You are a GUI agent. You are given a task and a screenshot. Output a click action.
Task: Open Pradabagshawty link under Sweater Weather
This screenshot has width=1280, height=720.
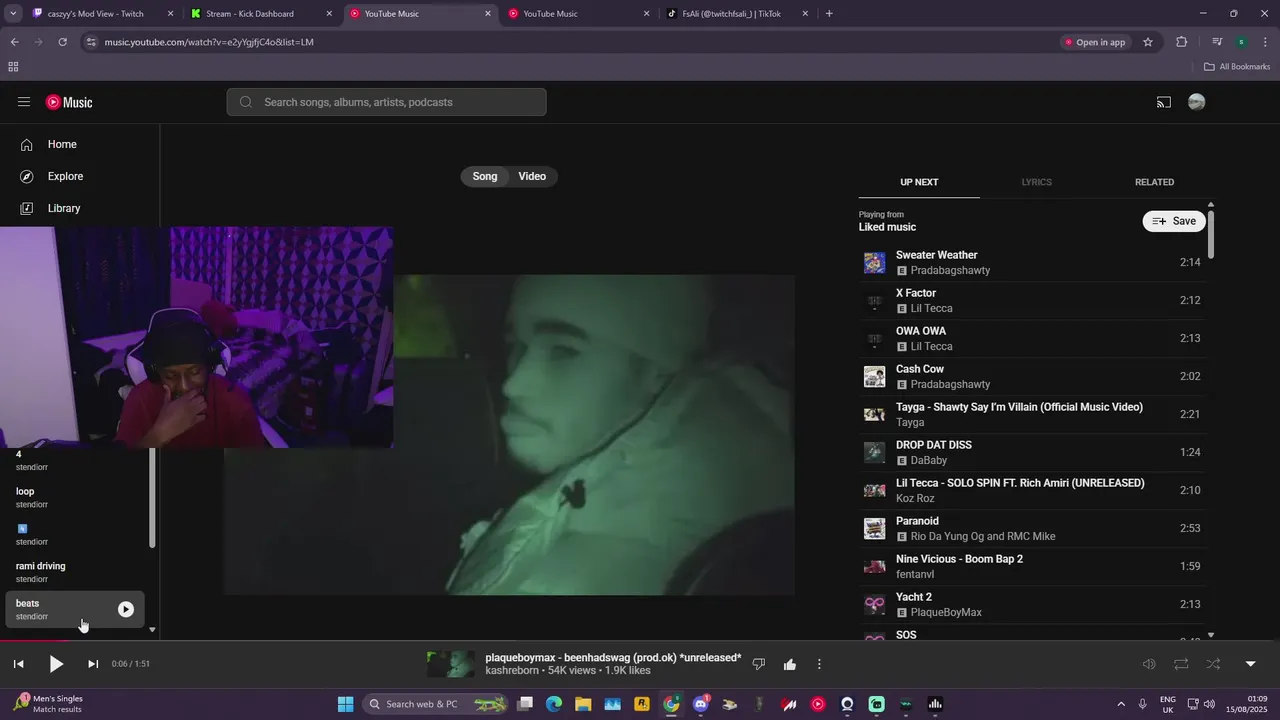click(x=950, y=271)
